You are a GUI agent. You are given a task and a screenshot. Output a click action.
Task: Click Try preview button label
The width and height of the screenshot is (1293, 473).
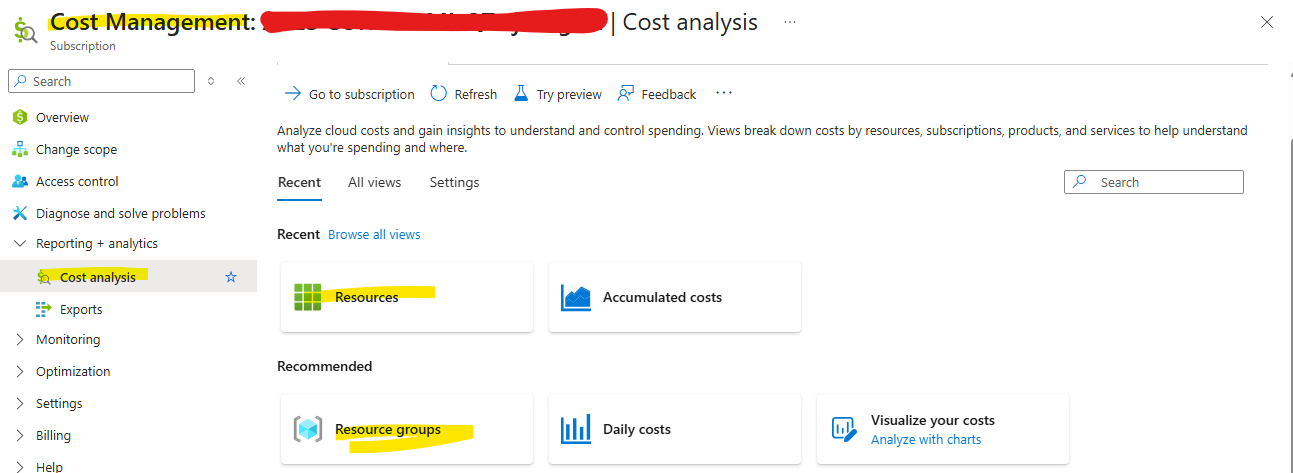(x=569, y=94)
